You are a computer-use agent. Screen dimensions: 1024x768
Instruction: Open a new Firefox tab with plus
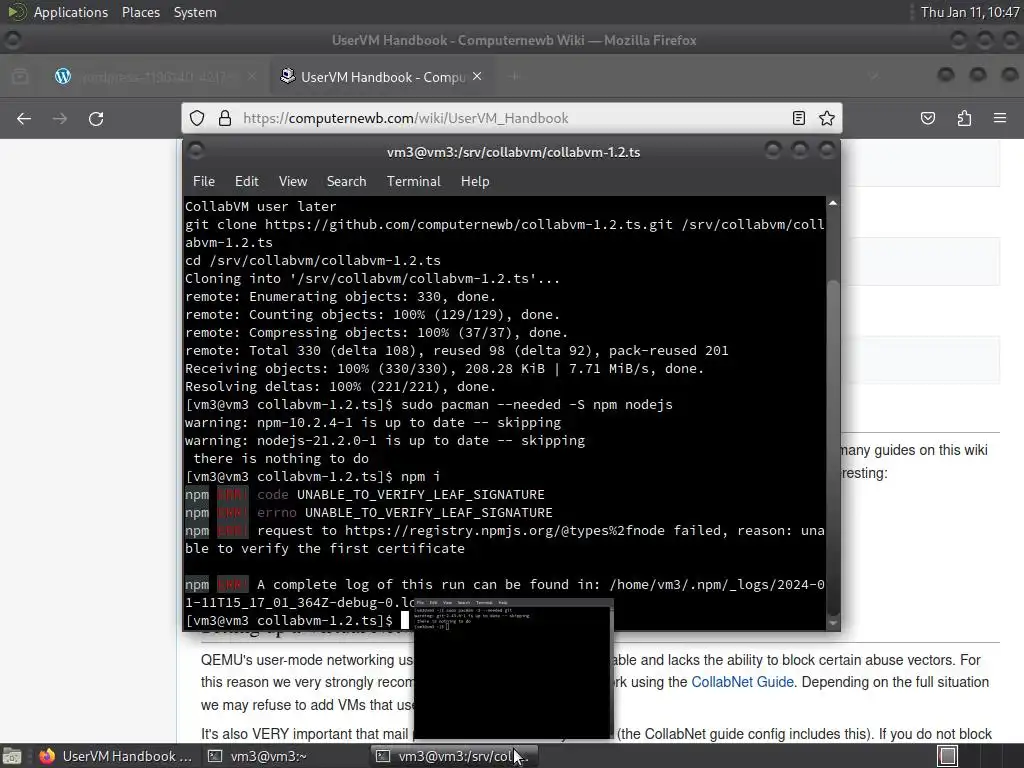[515, 76]
